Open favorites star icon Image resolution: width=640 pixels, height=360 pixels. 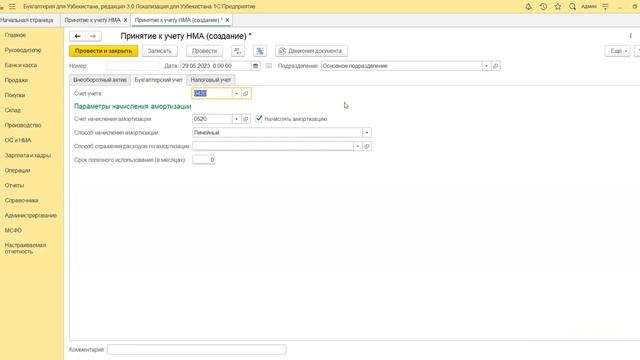click(x=558, y=7)
